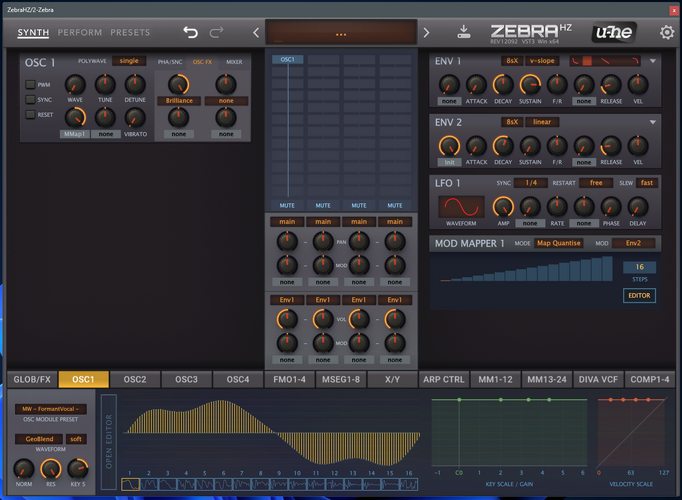Image resolution: width=682 pixels, height=500 pixels.
Task: Expand ENV 1 options with the triangle arrow
Action: [x=653, y=61]
